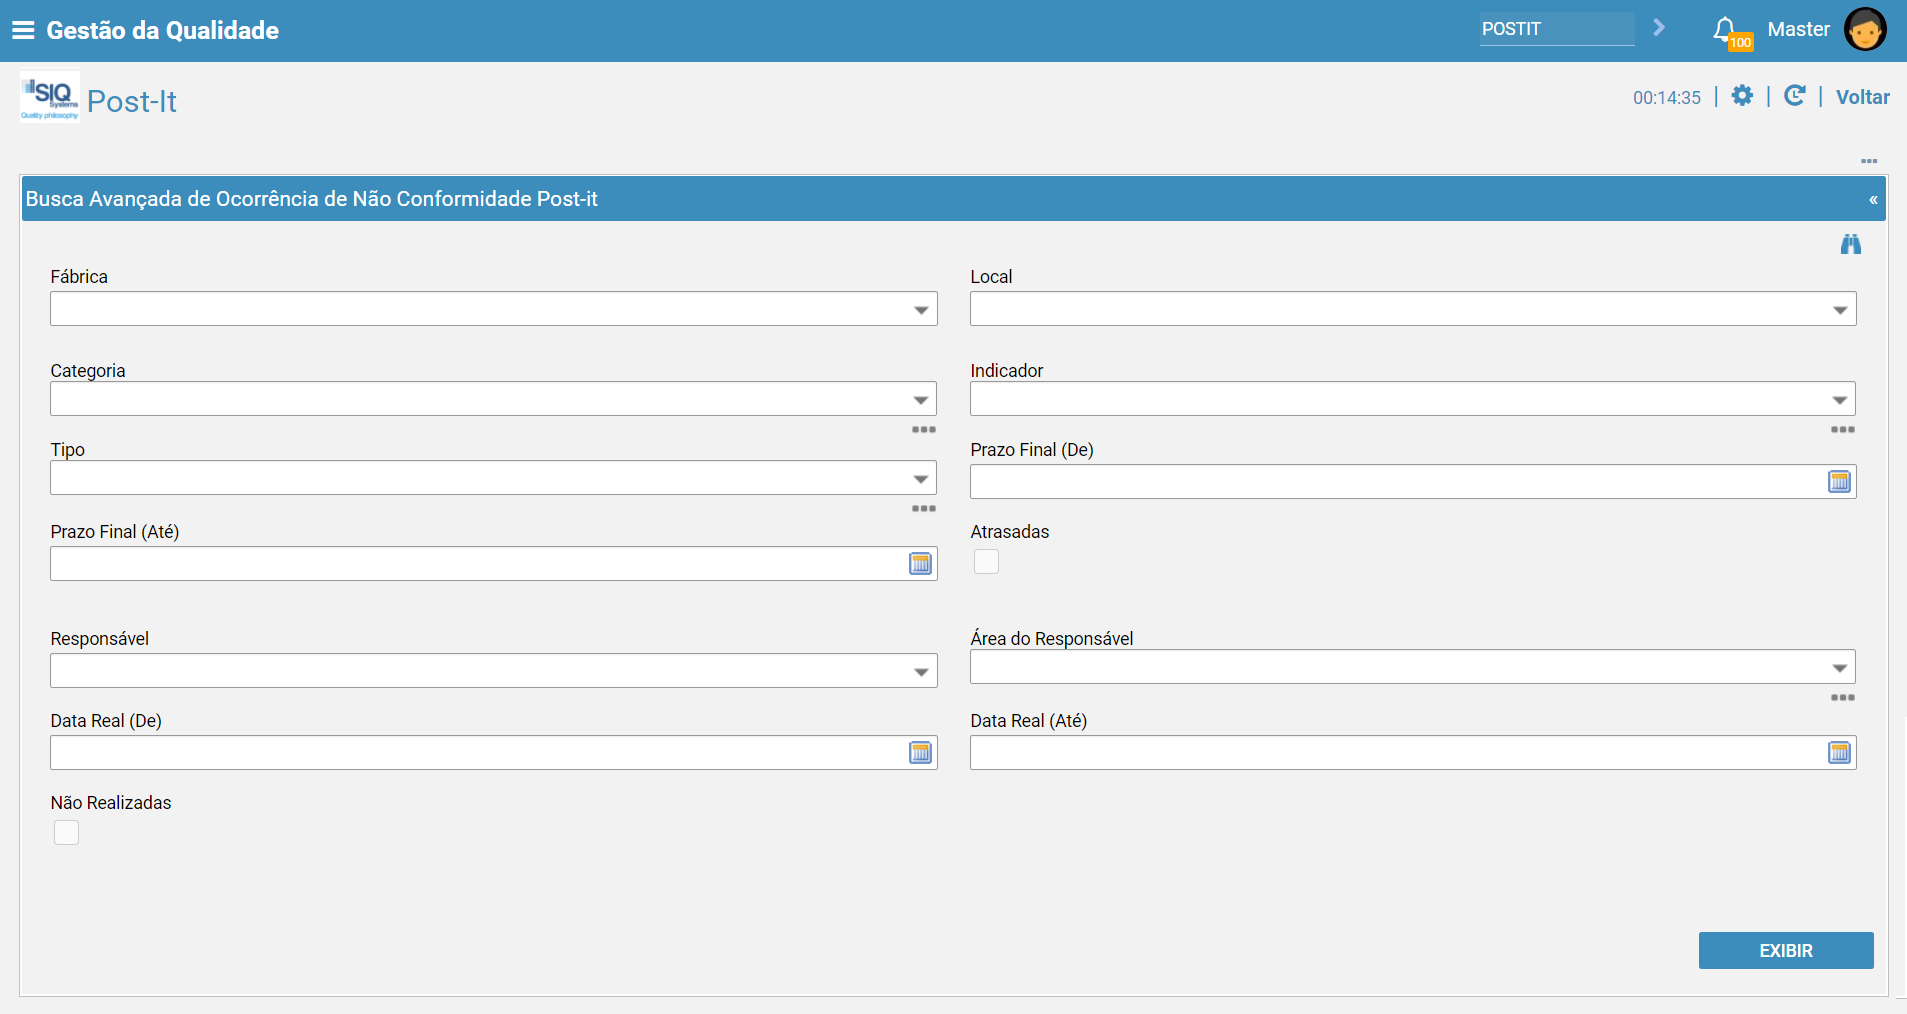The width and height of the screenshot is (1907, 1014).
Task: Click the SIQ Systems logo
Action: click(50, 97)
